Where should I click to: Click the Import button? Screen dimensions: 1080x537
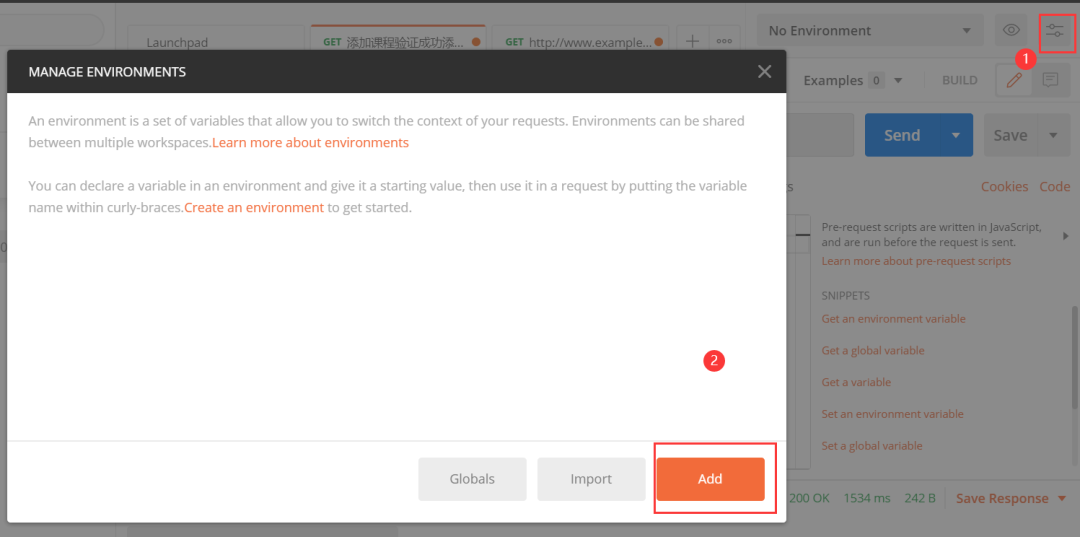[591, 479]
